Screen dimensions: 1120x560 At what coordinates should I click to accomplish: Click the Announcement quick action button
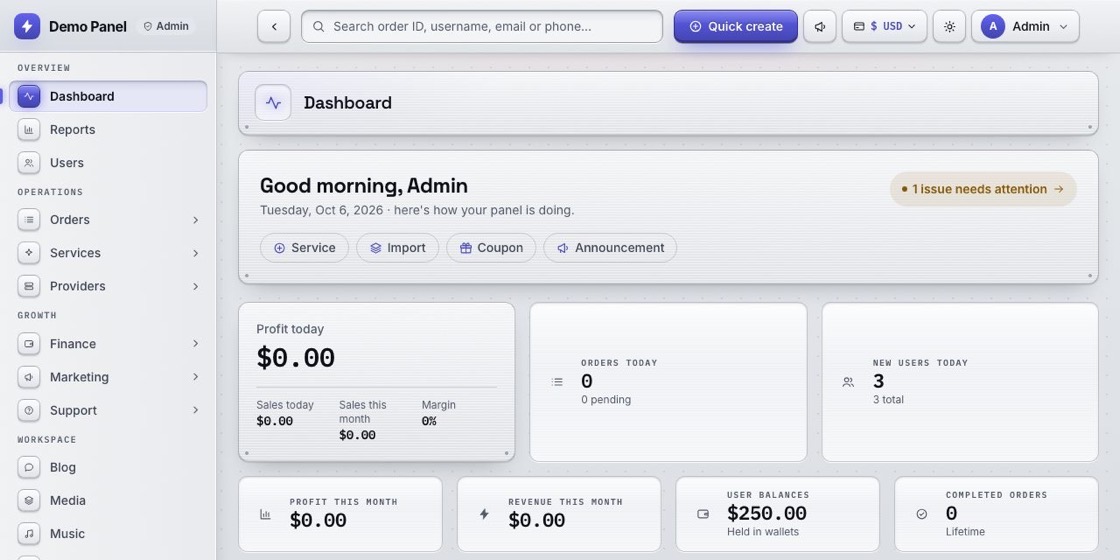click(610, 248)
